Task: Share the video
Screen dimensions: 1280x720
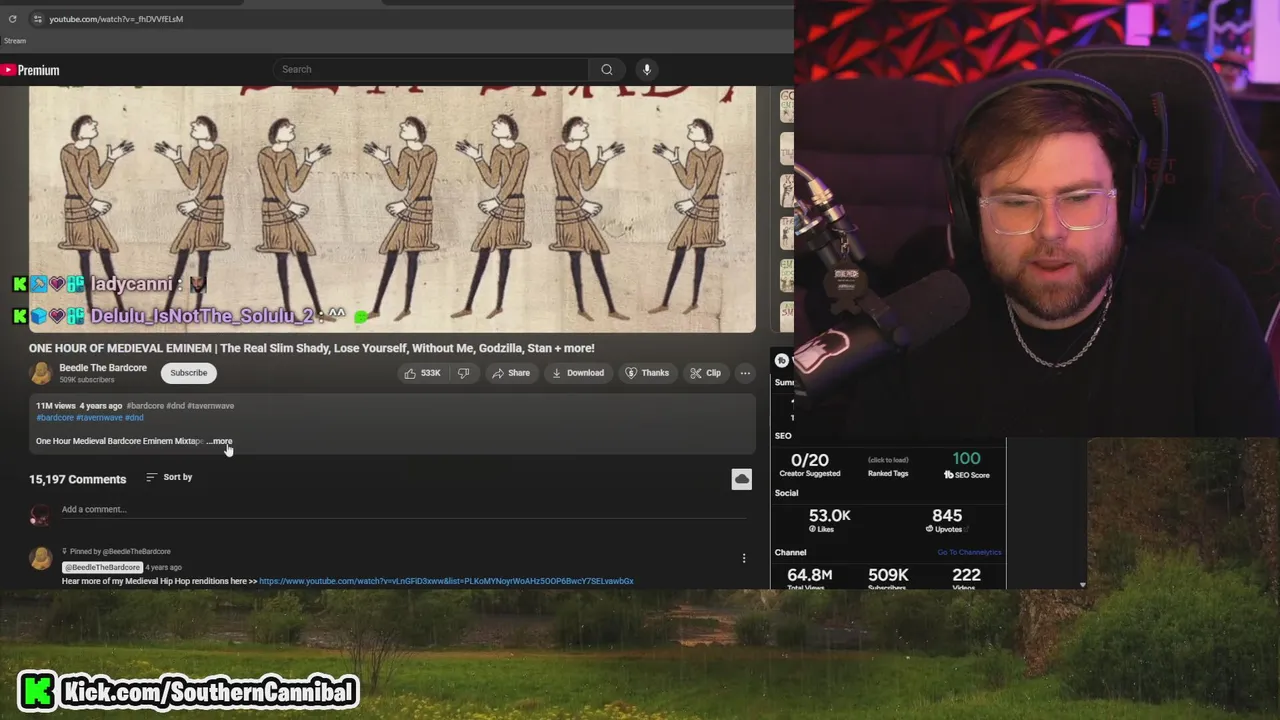Action: (x=510, y=373)
